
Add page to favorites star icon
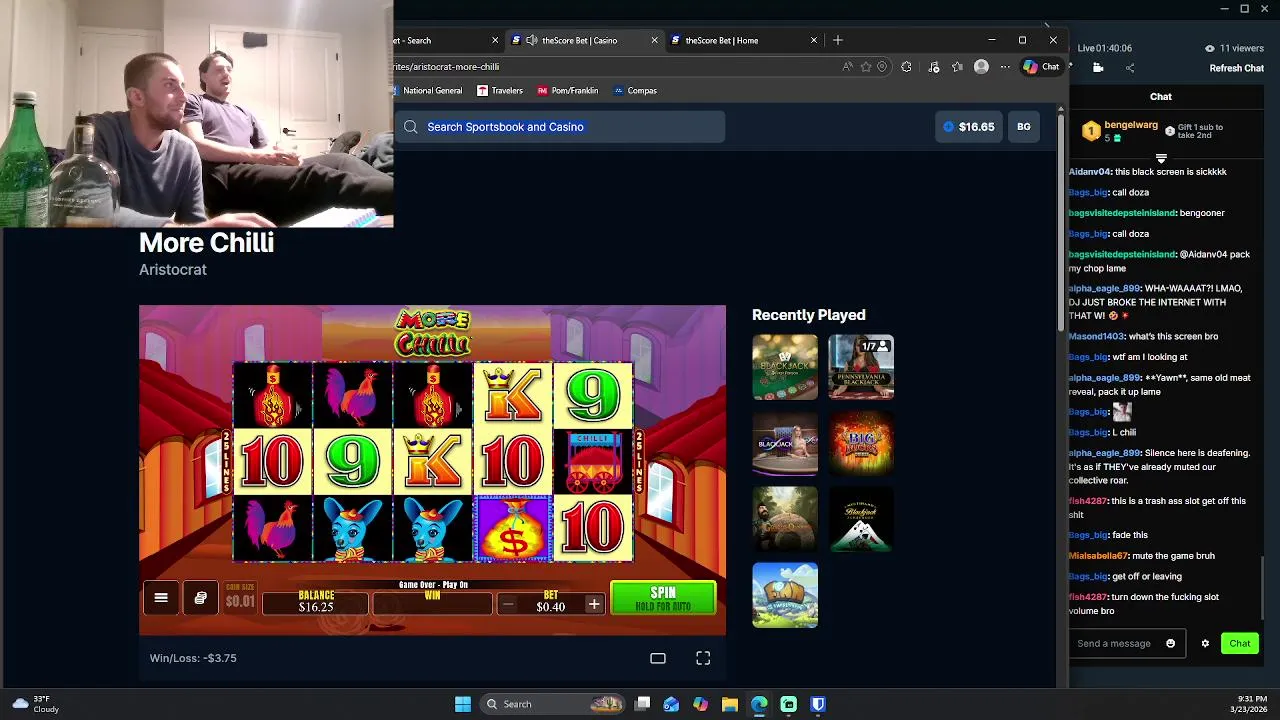point(866,67)
